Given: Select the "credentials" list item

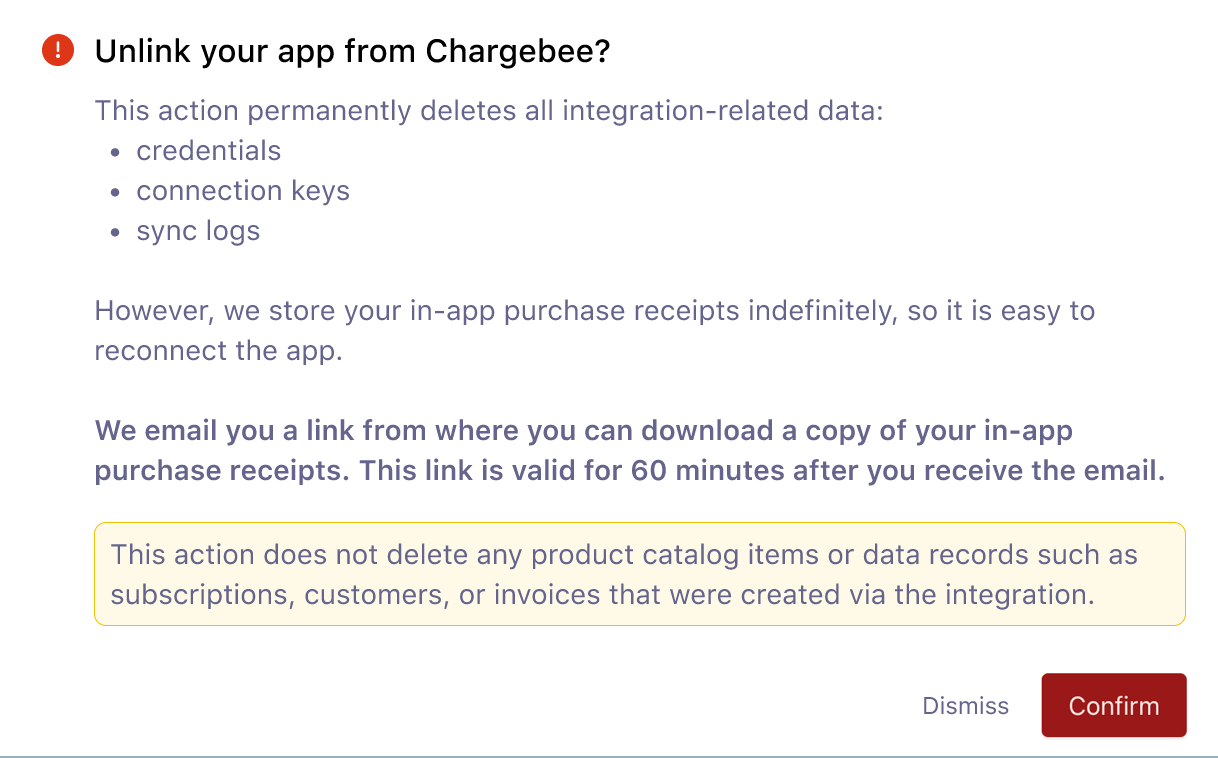Looking at the screenshot, I should point(209,151).
